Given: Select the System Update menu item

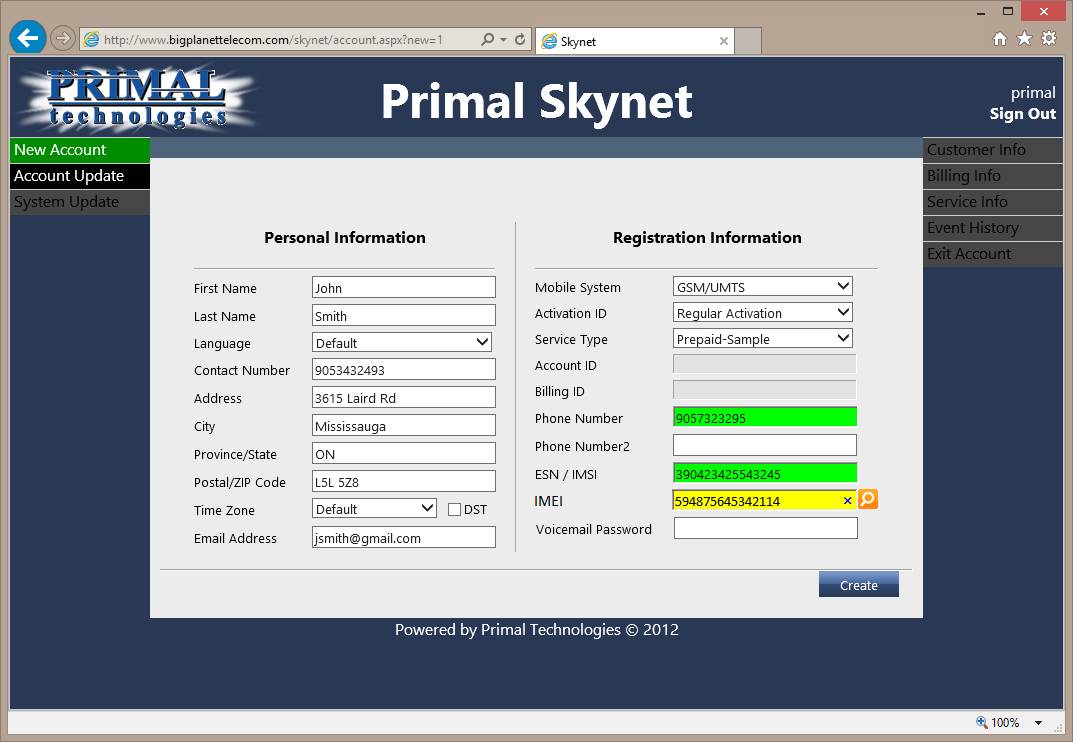Looking at the screenshot, I should tap(80, 202).
